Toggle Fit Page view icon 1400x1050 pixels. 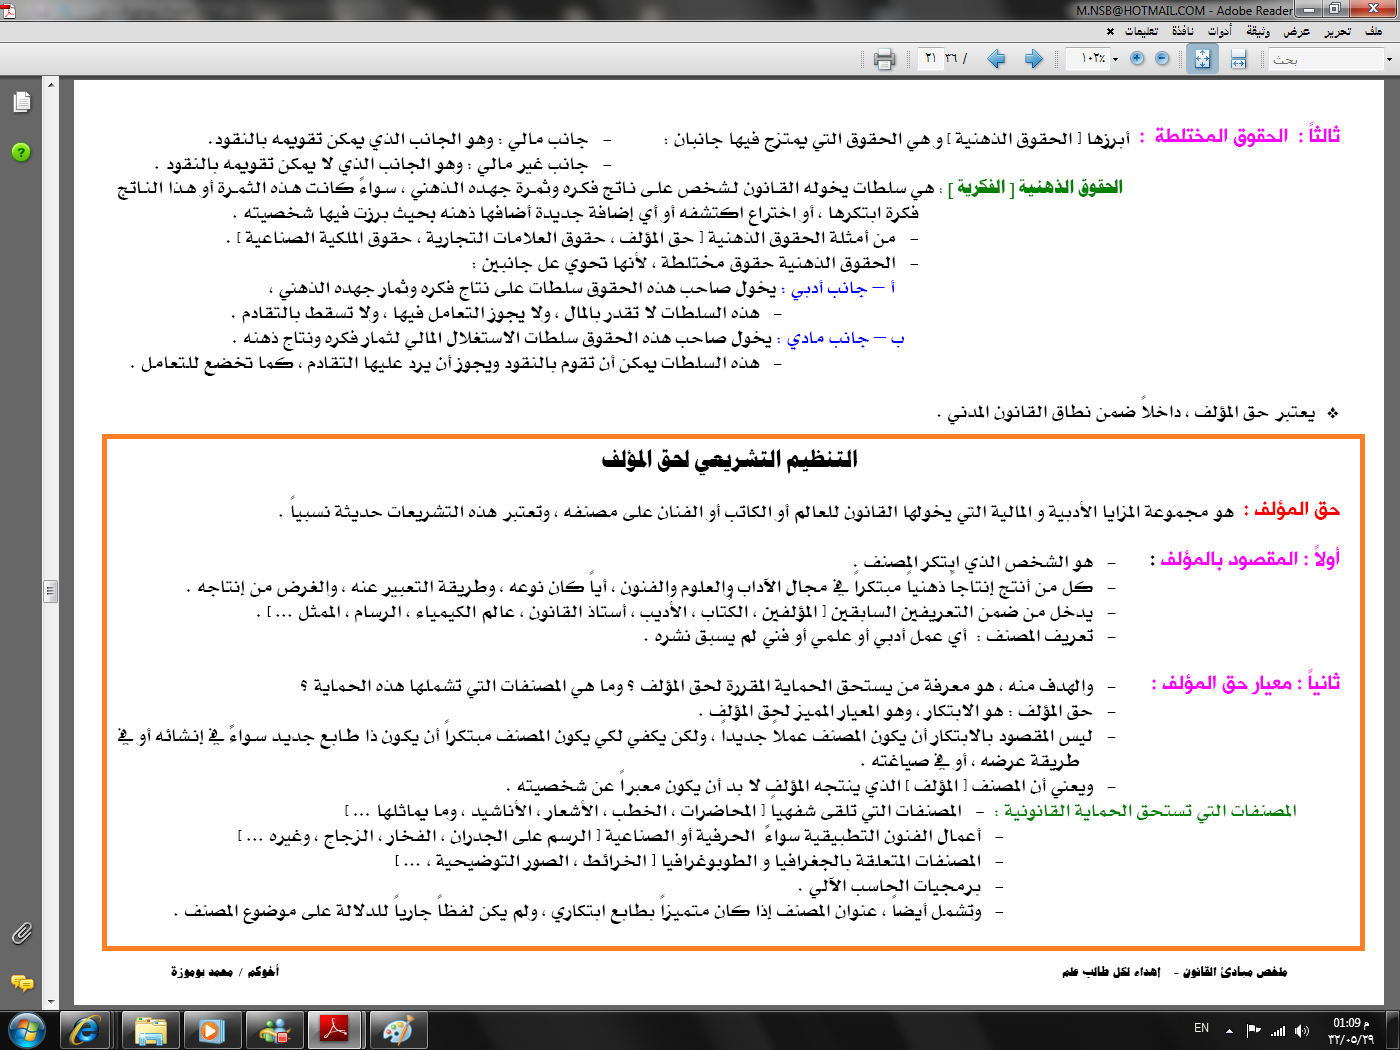1202,59
